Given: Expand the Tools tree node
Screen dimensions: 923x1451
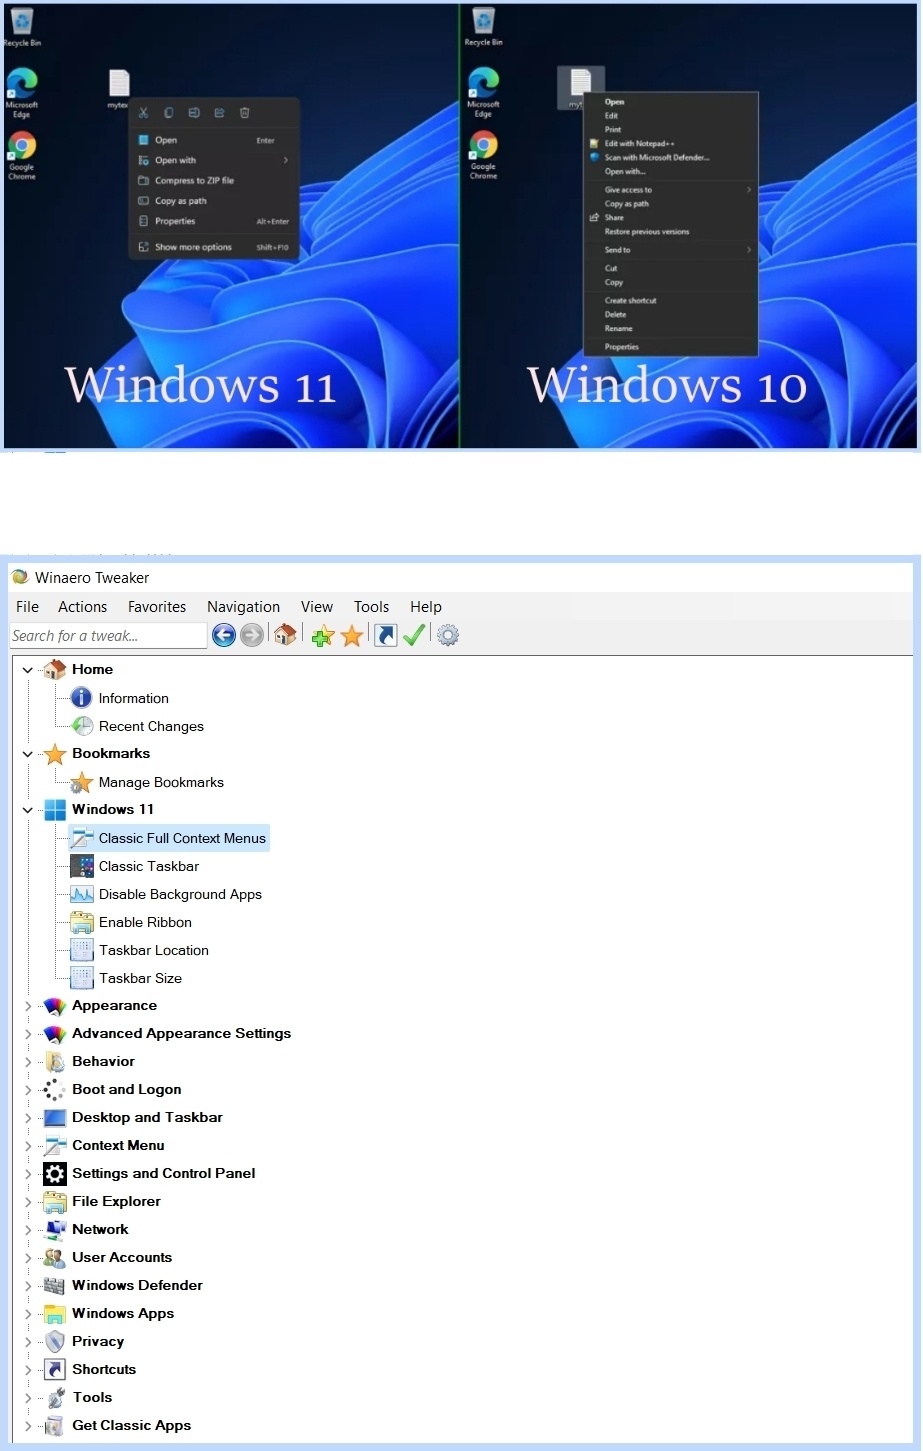Looking at the screenshot, I should click(x=27, y=1398).
